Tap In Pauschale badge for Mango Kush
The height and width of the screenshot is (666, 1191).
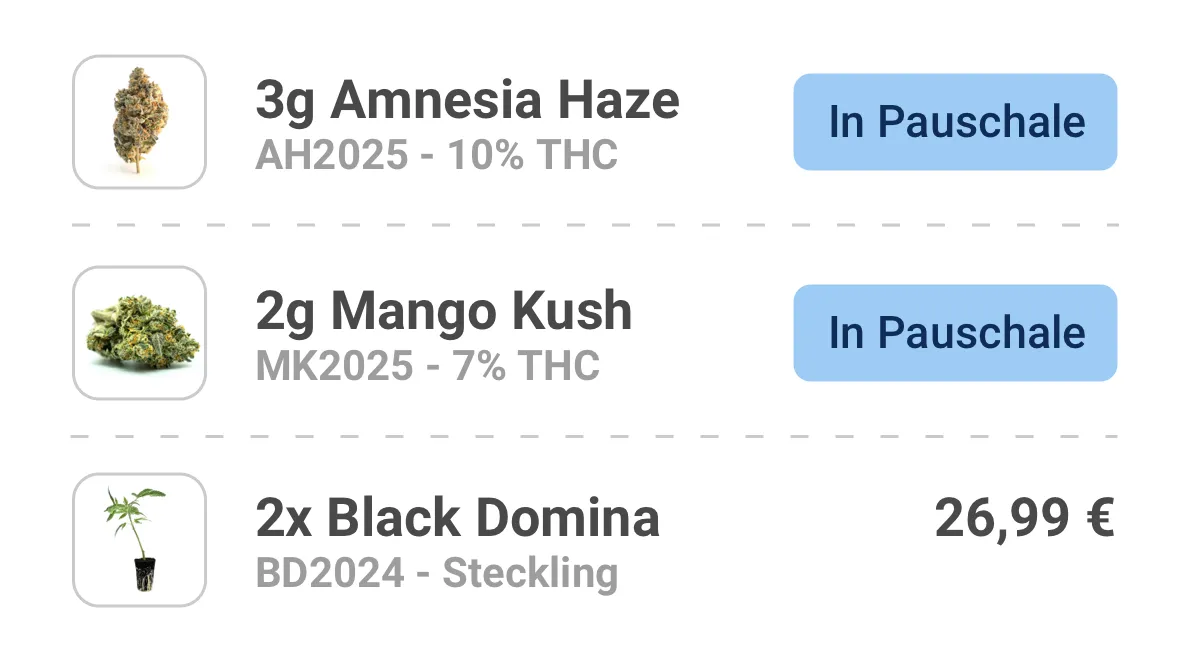point(956,333)
